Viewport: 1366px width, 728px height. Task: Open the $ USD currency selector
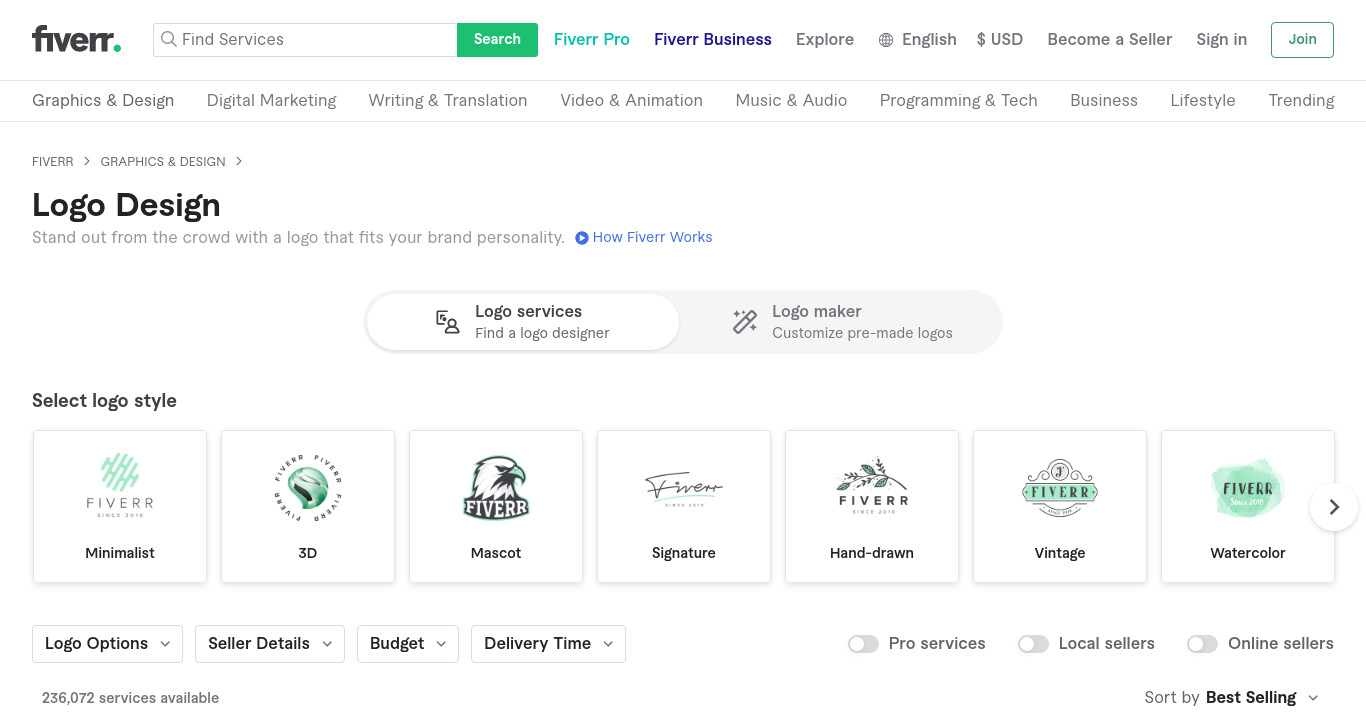coord(999,40)
